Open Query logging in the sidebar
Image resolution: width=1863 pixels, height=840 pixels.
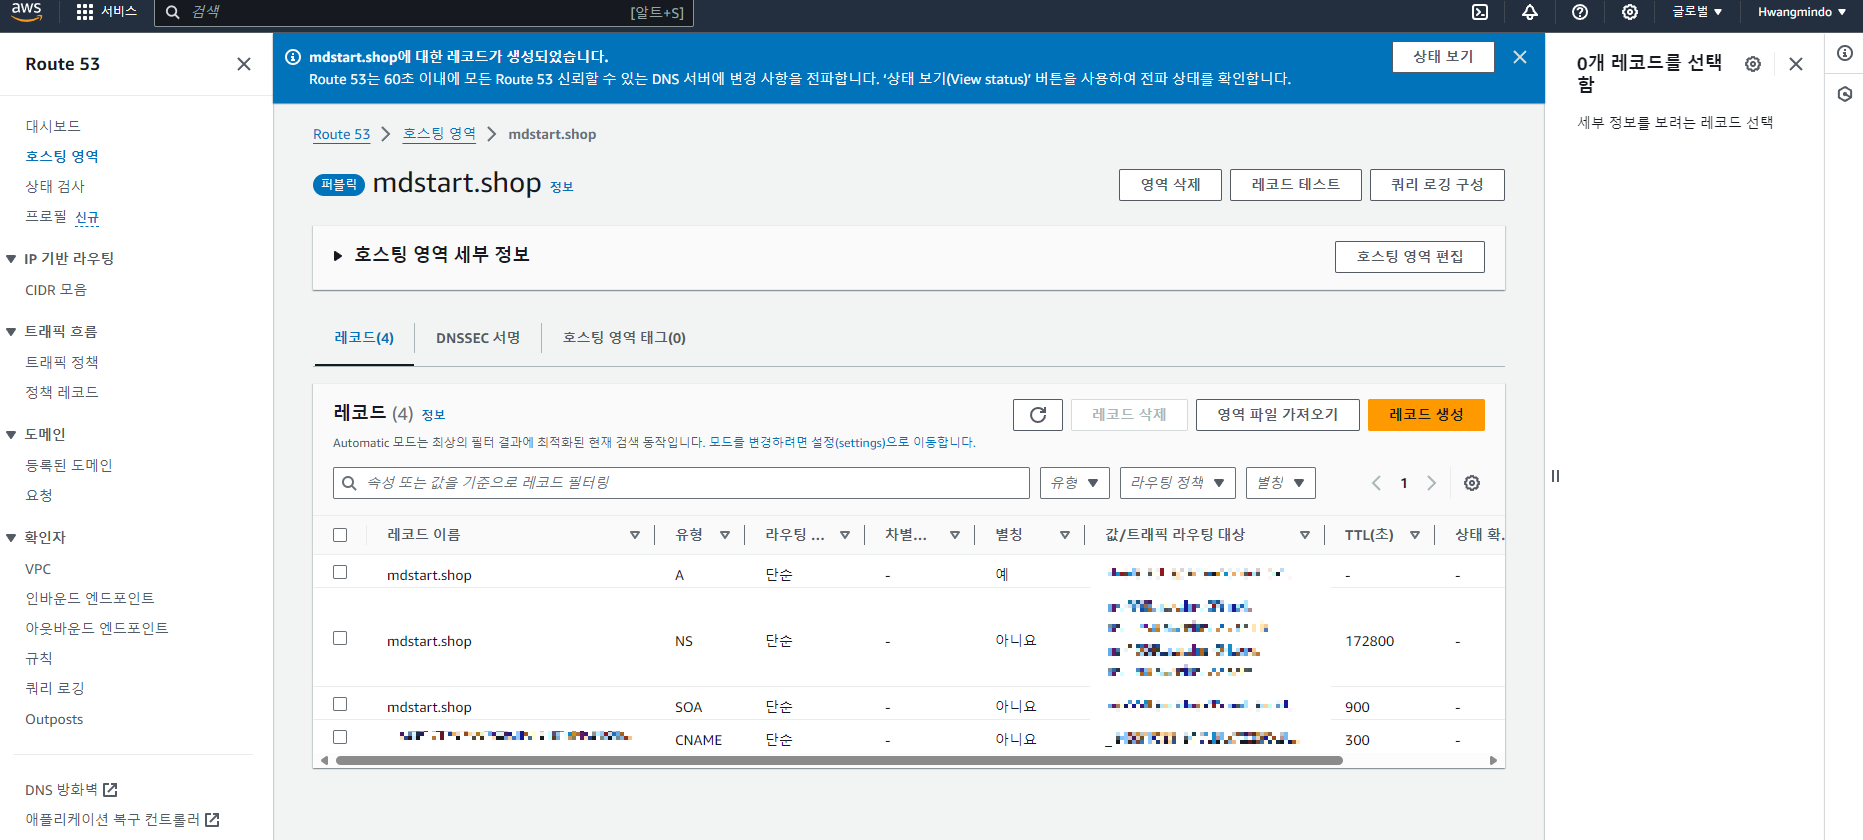click(x=55, y=688)
